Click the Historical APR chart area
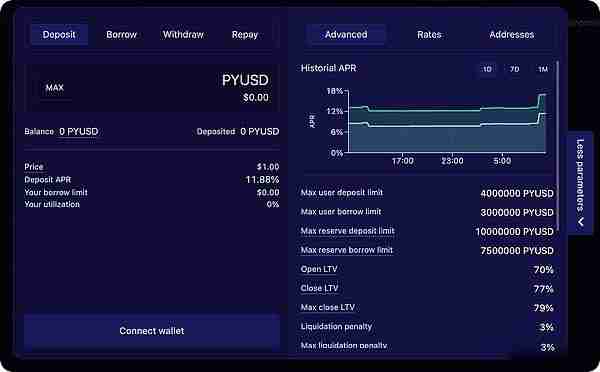 coord(447,122)
